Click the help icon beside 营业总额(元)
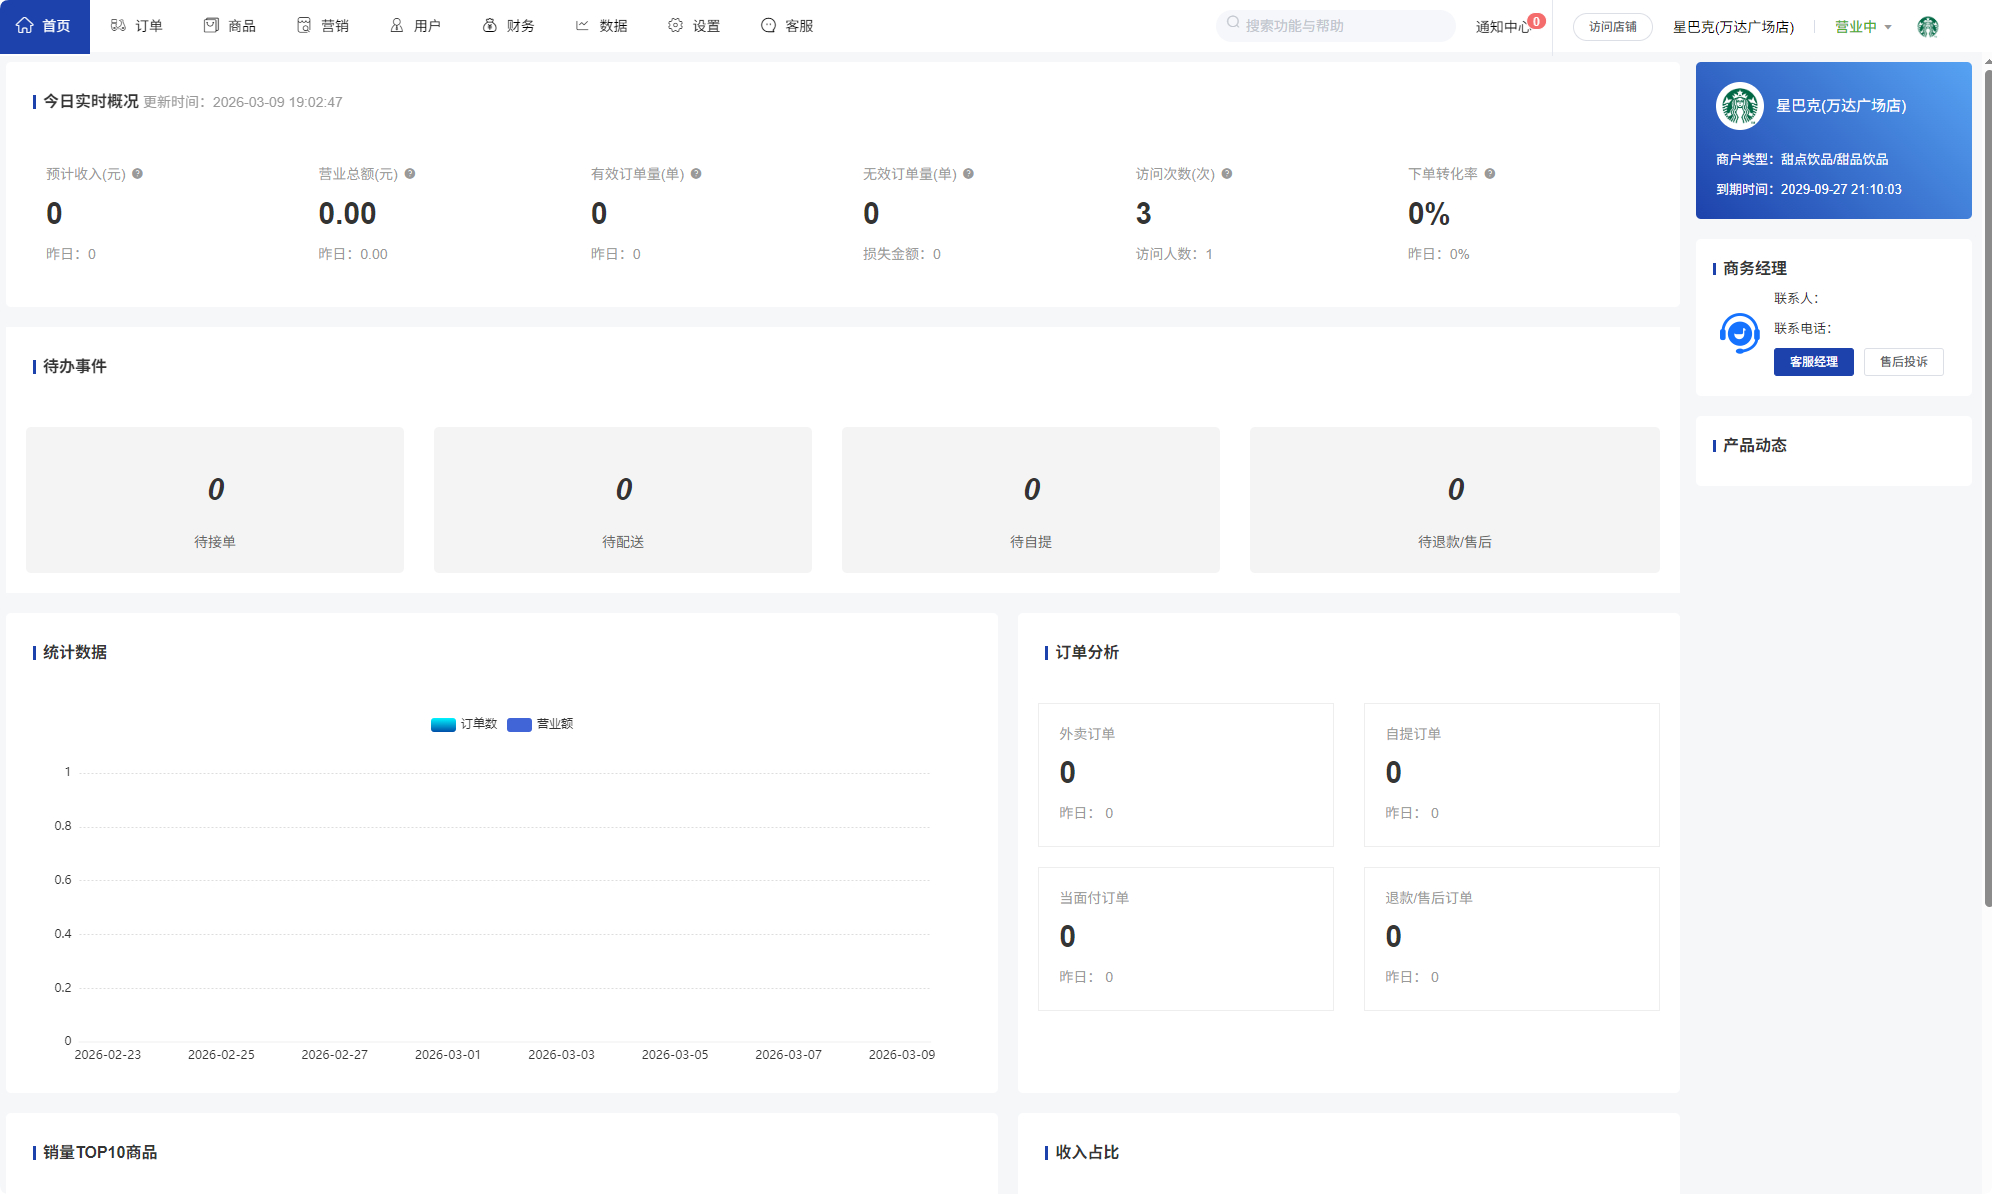The height and width of the screenshot is (1194, 1992). pyautogui.click(x=410, y=174)
